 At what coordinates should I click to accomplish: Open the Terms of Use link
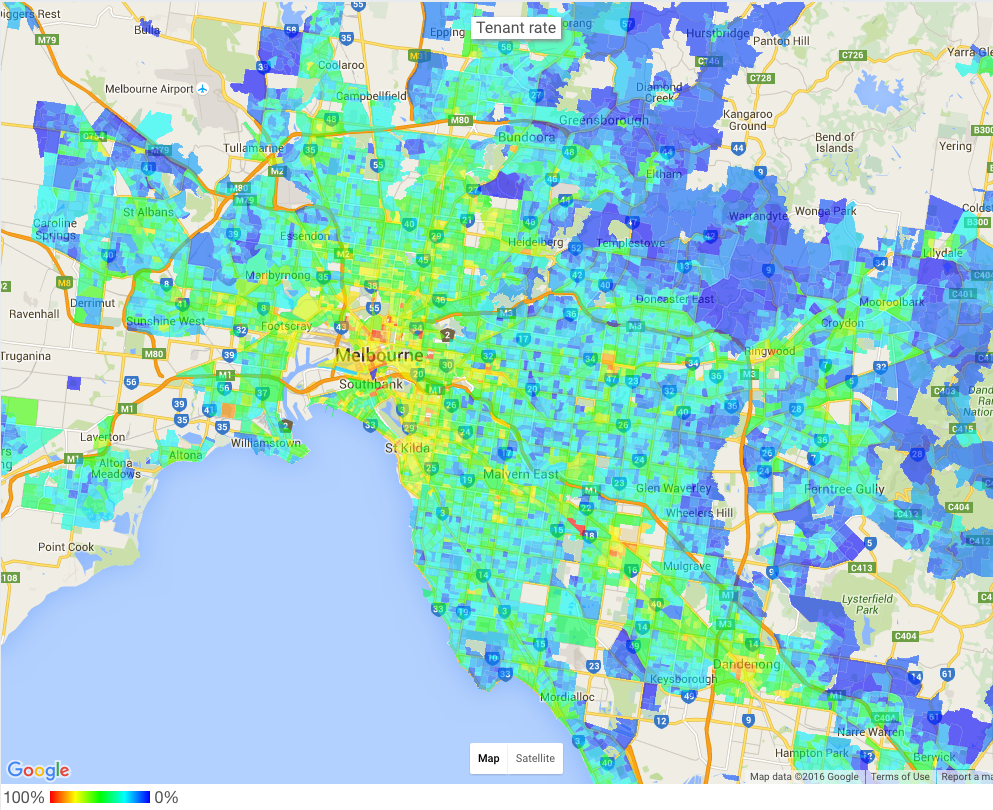pyautogui.click(x=899, y=777)
